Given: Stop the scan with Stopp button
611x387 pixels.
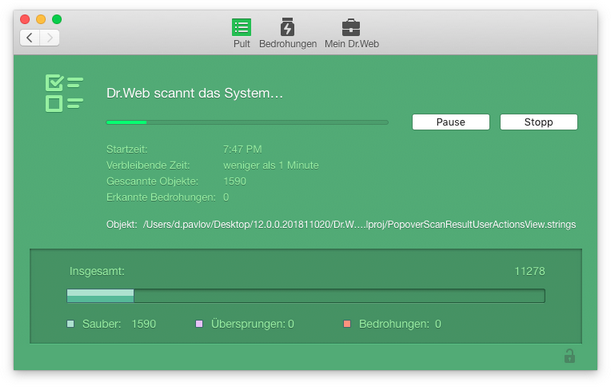Looking at the screenshot, I should (x=539, y=122).
